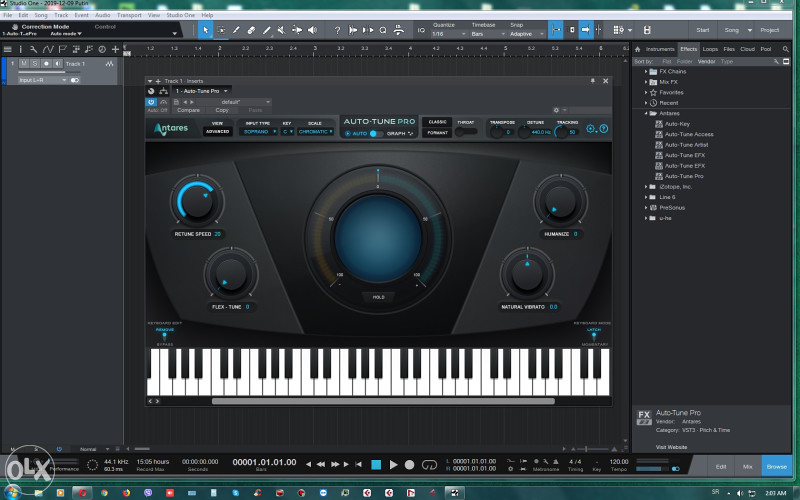800x500 pixels.
Task: Click the browser search magnifier icon
Action: (x=786, y=49)
